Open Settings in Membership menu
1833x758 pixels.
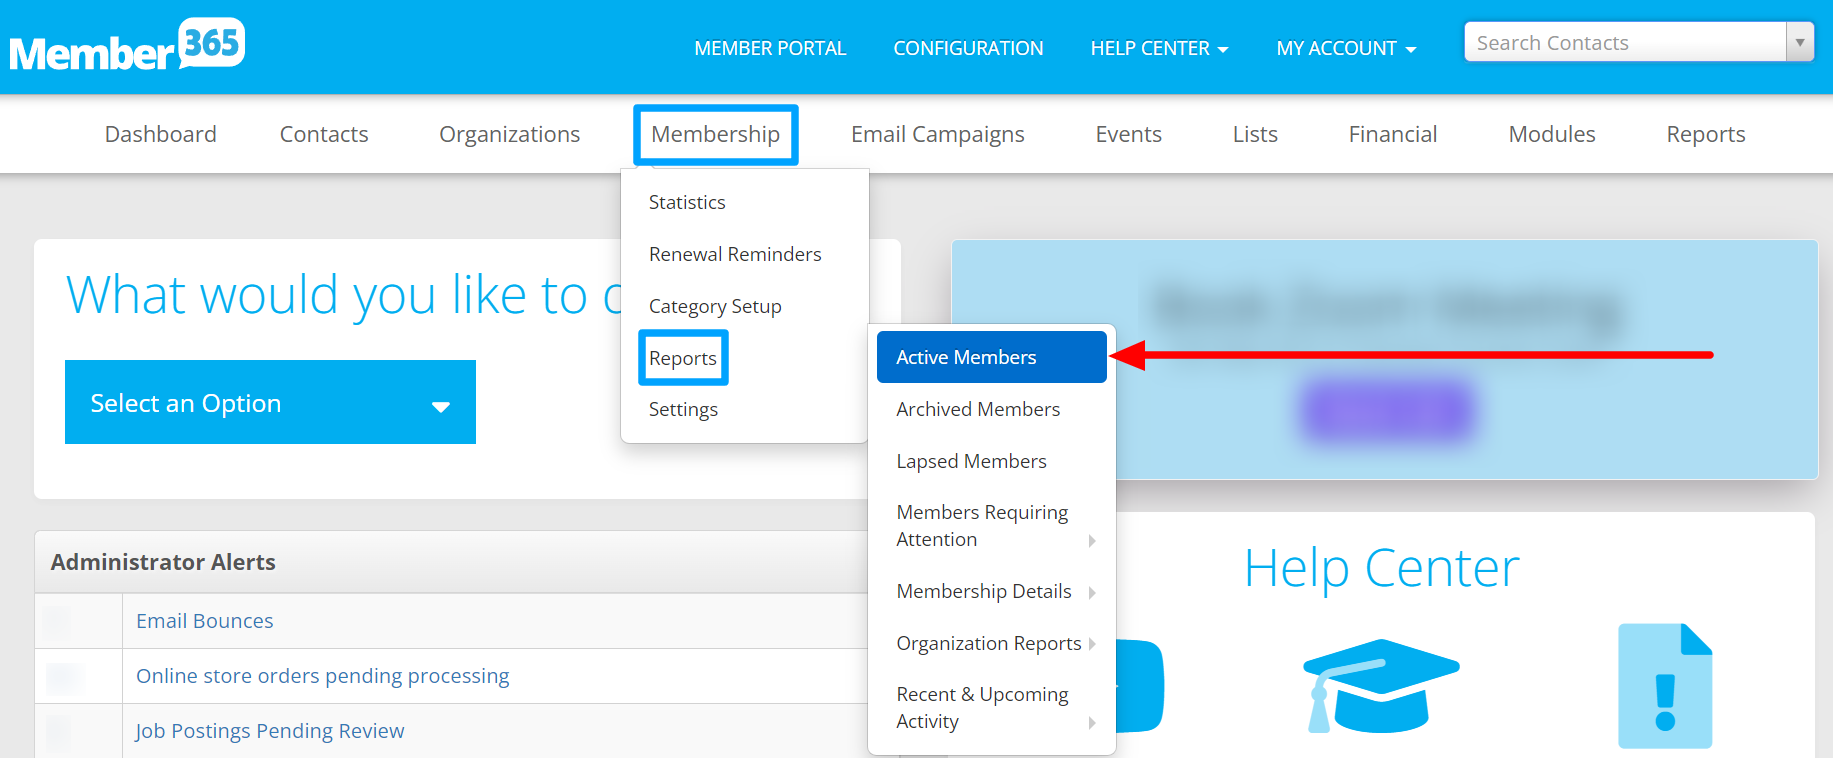tap(683, 410)
